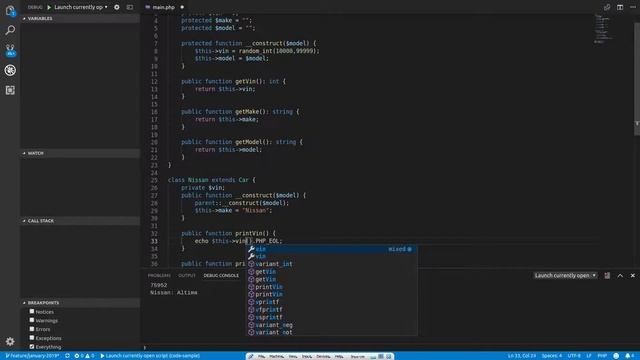Collapse the BREAKPOINTS section
The image size is (640, 360).
80,303
